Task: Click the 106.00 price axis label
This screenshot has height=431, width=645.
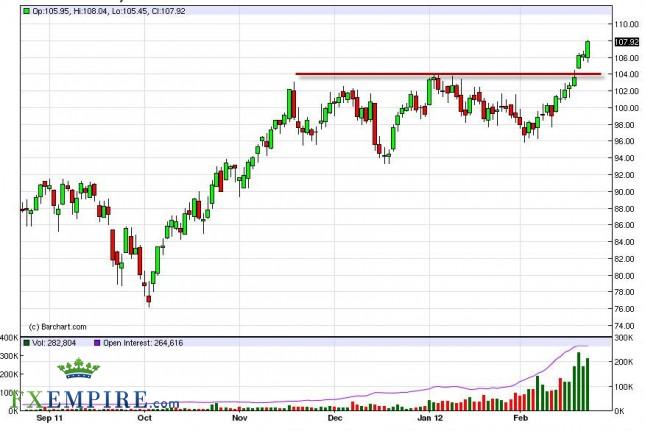Action: click(626, 58)
